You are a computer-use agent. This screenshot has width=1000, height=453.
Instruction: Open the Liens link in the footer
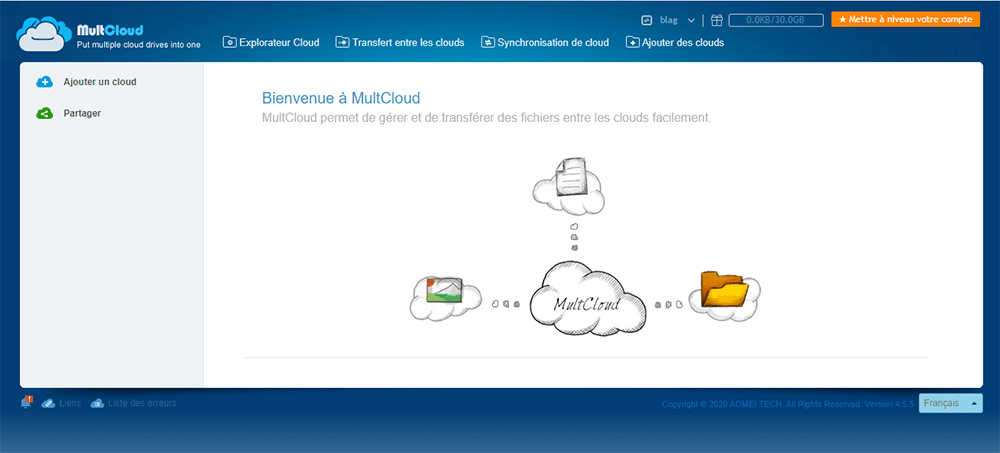pyautogui.click(x=70, y=403)
